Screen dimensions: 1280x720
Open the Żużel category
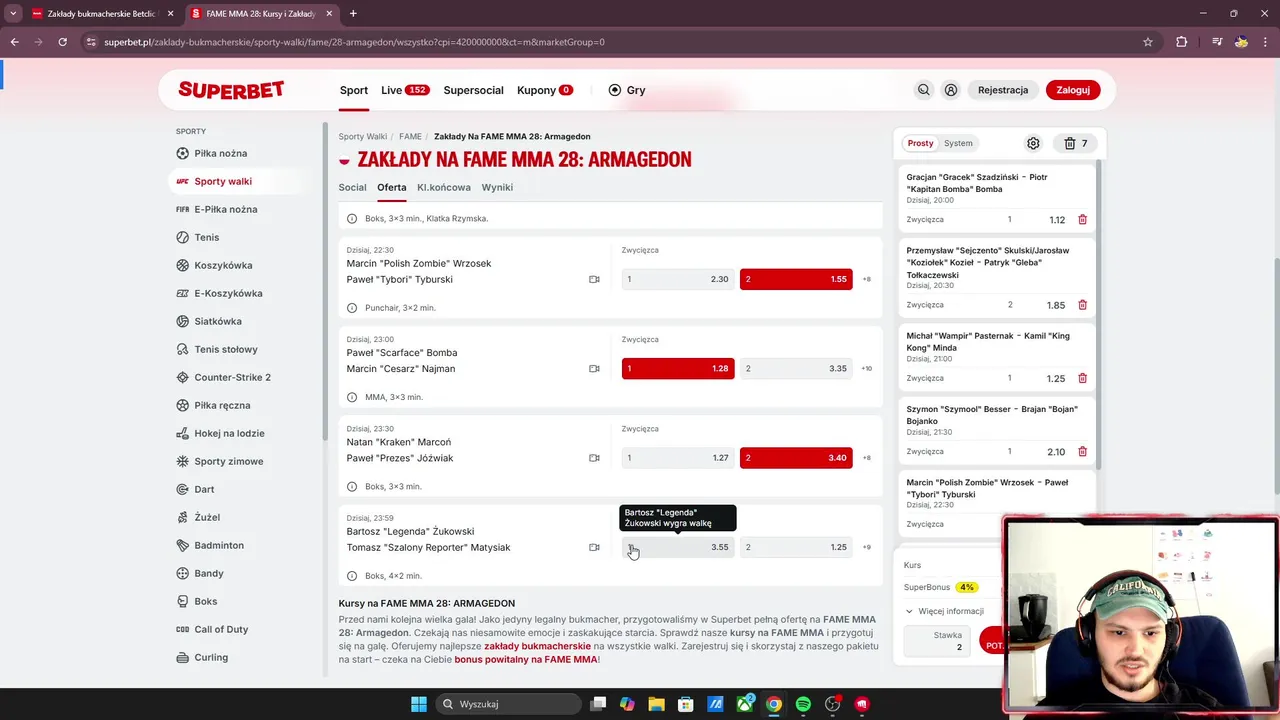pyautogui.click(x=198, y=517)
